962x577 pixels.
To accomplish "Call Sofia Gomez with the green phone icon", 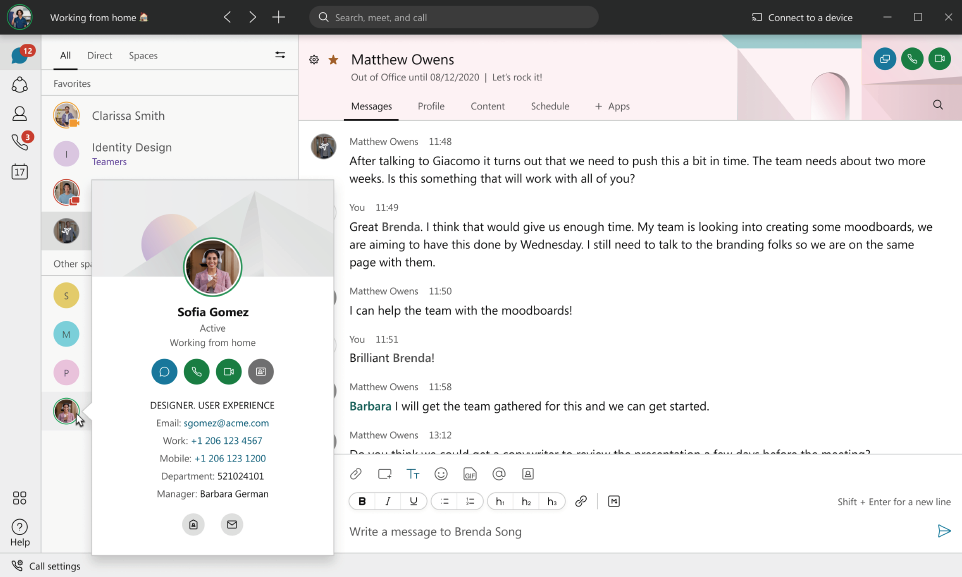I will (196, 372).
